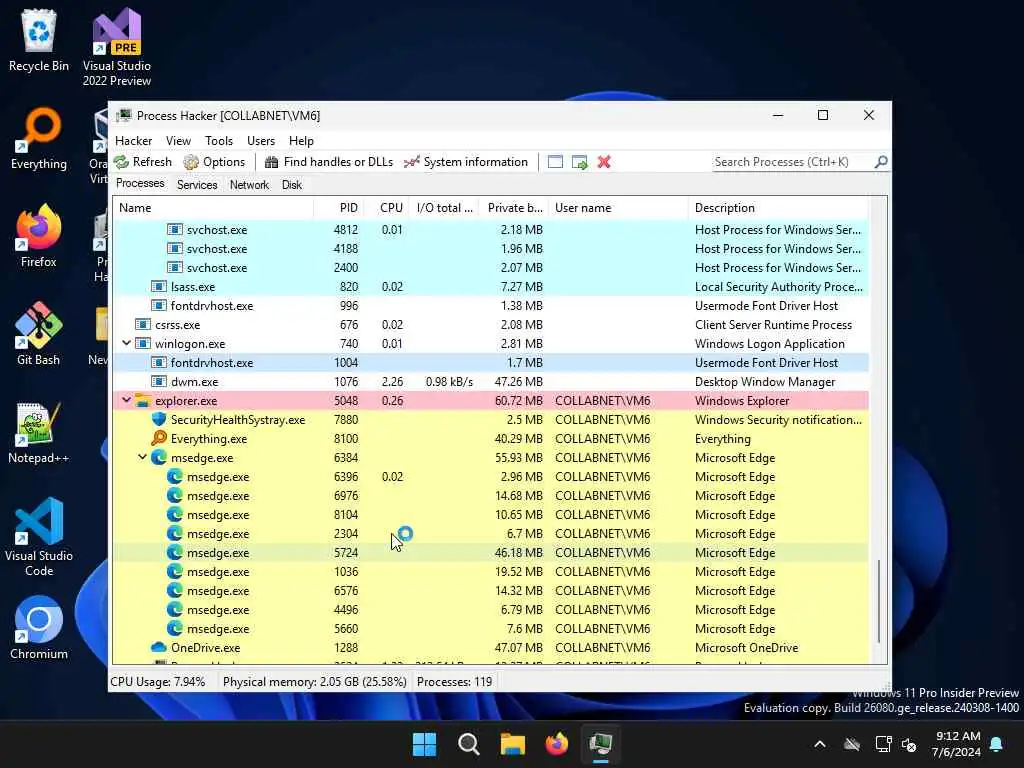Open the Git Bash desktop shortcut
1024x768 pixels.
coord(39,334)
